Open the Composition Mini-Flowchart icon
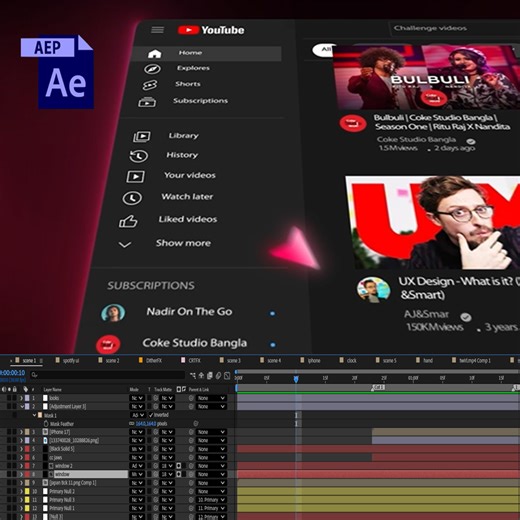Viewport: 520px width, 520px height. tap(193, 376)
